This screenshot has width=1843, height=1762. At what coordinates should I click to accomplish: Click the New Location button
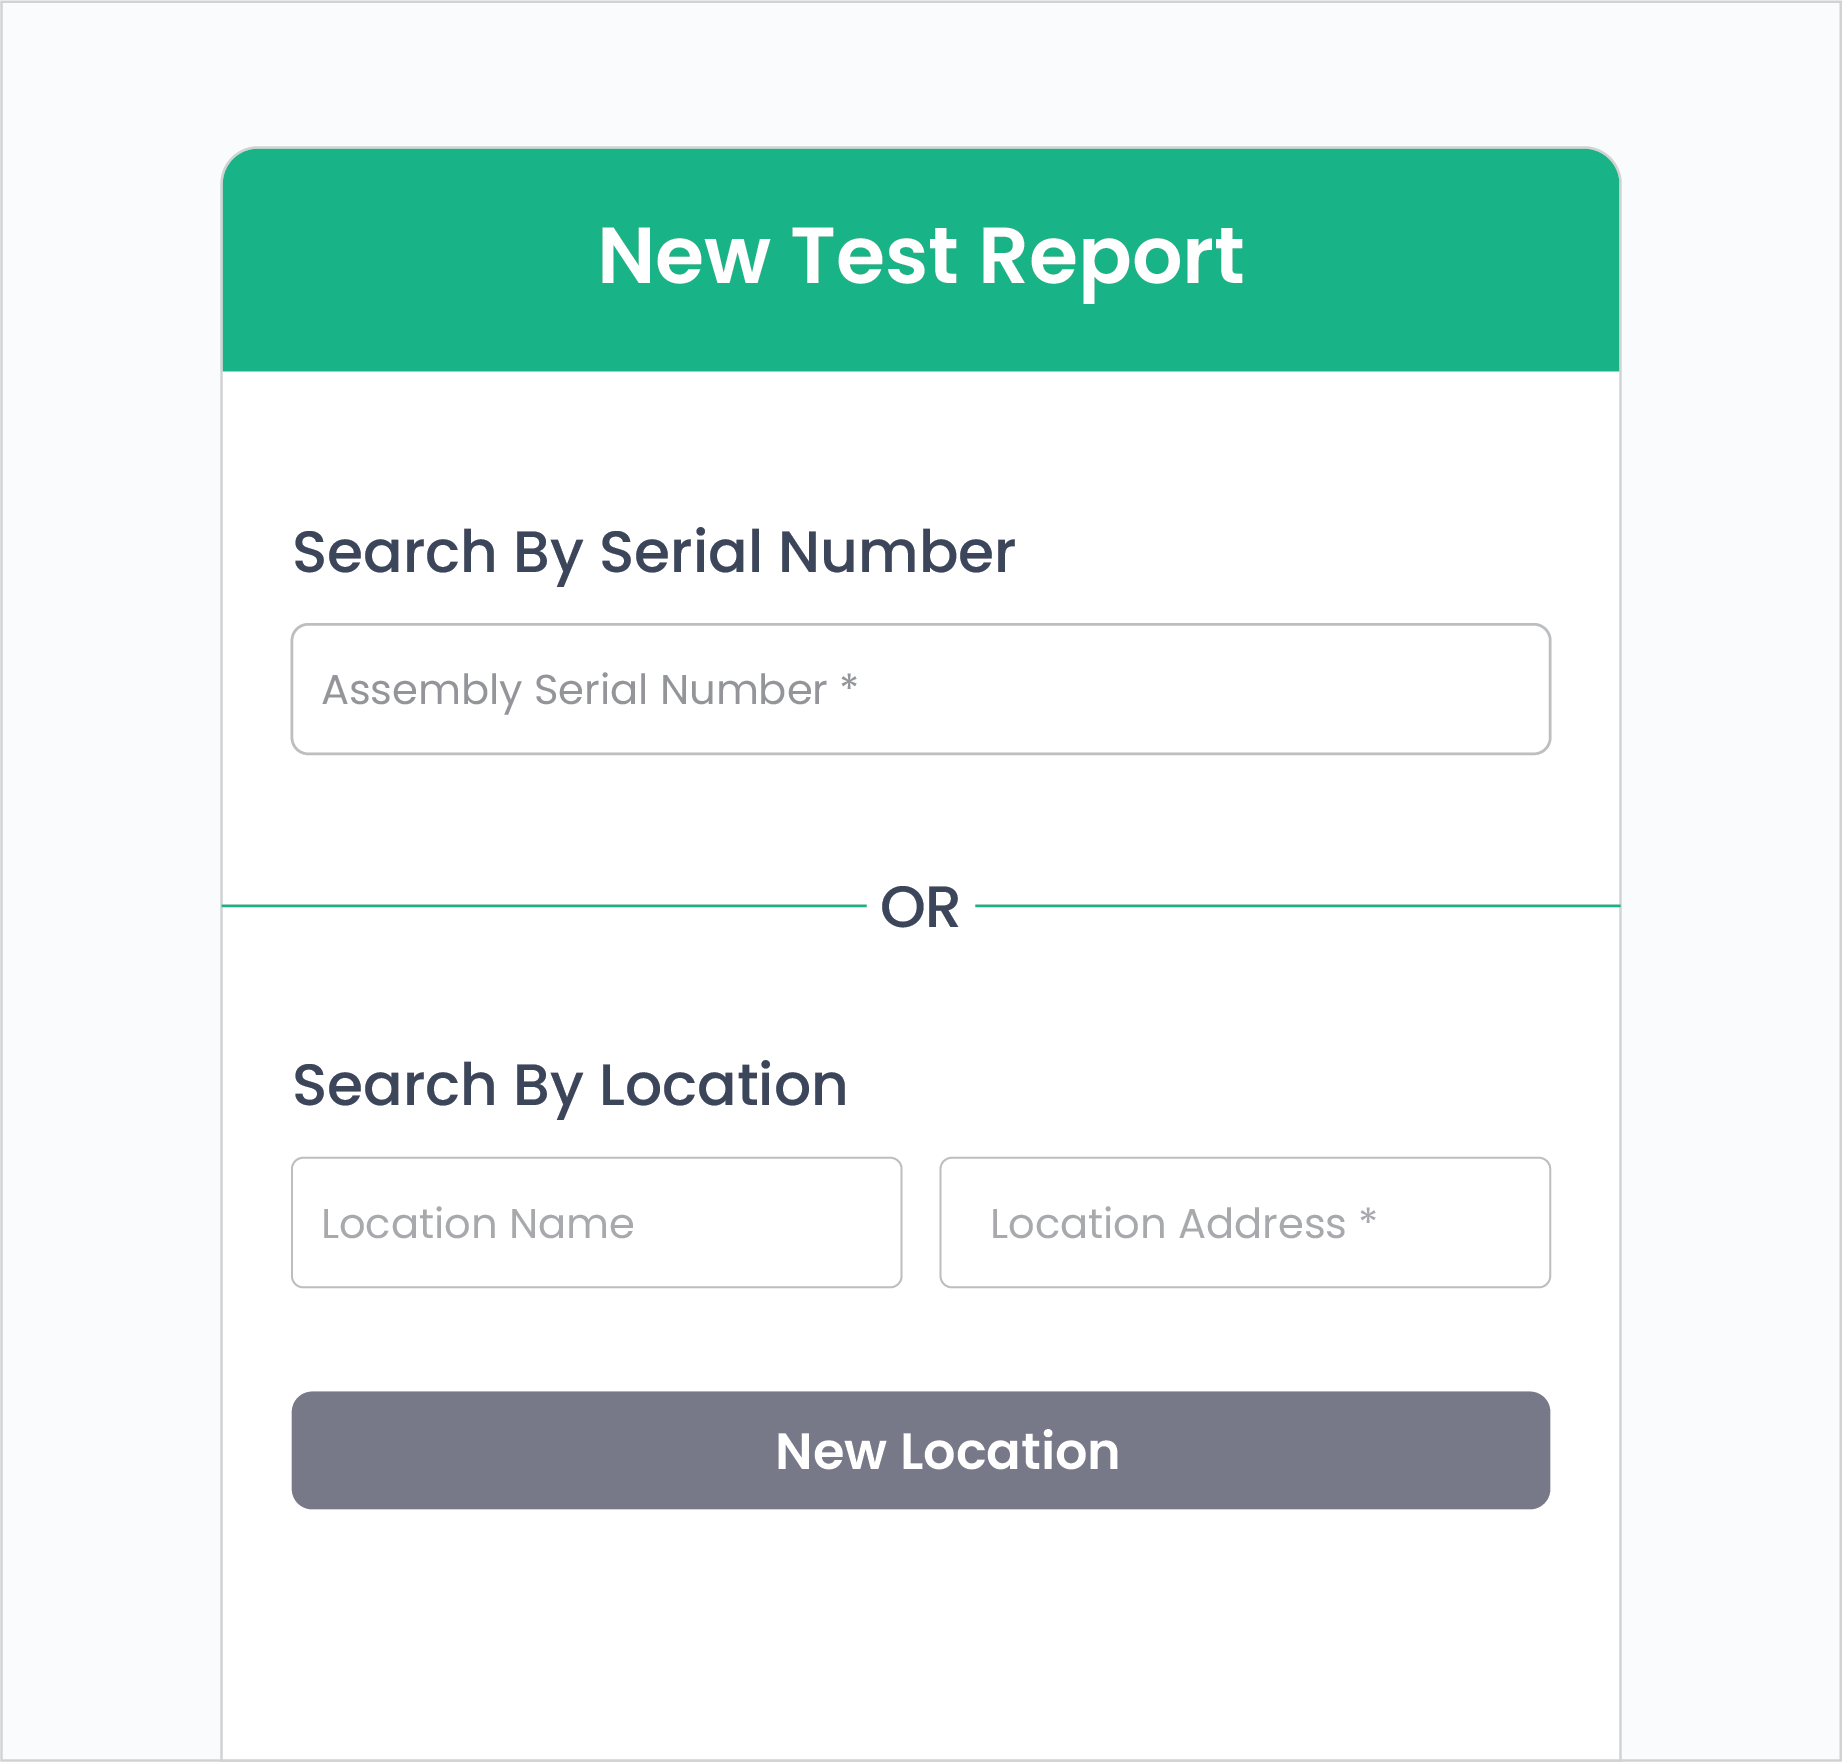(x=921, y=1450)
